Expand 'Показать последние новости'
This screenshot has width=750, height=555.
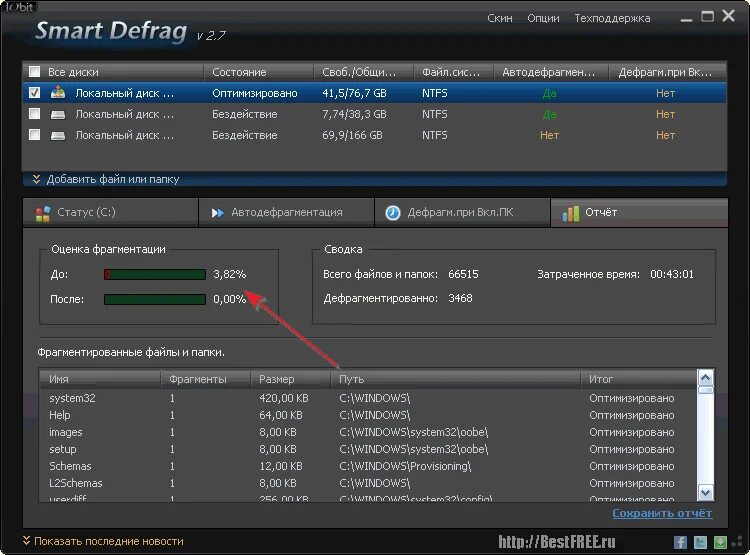[x=103, y=541]
